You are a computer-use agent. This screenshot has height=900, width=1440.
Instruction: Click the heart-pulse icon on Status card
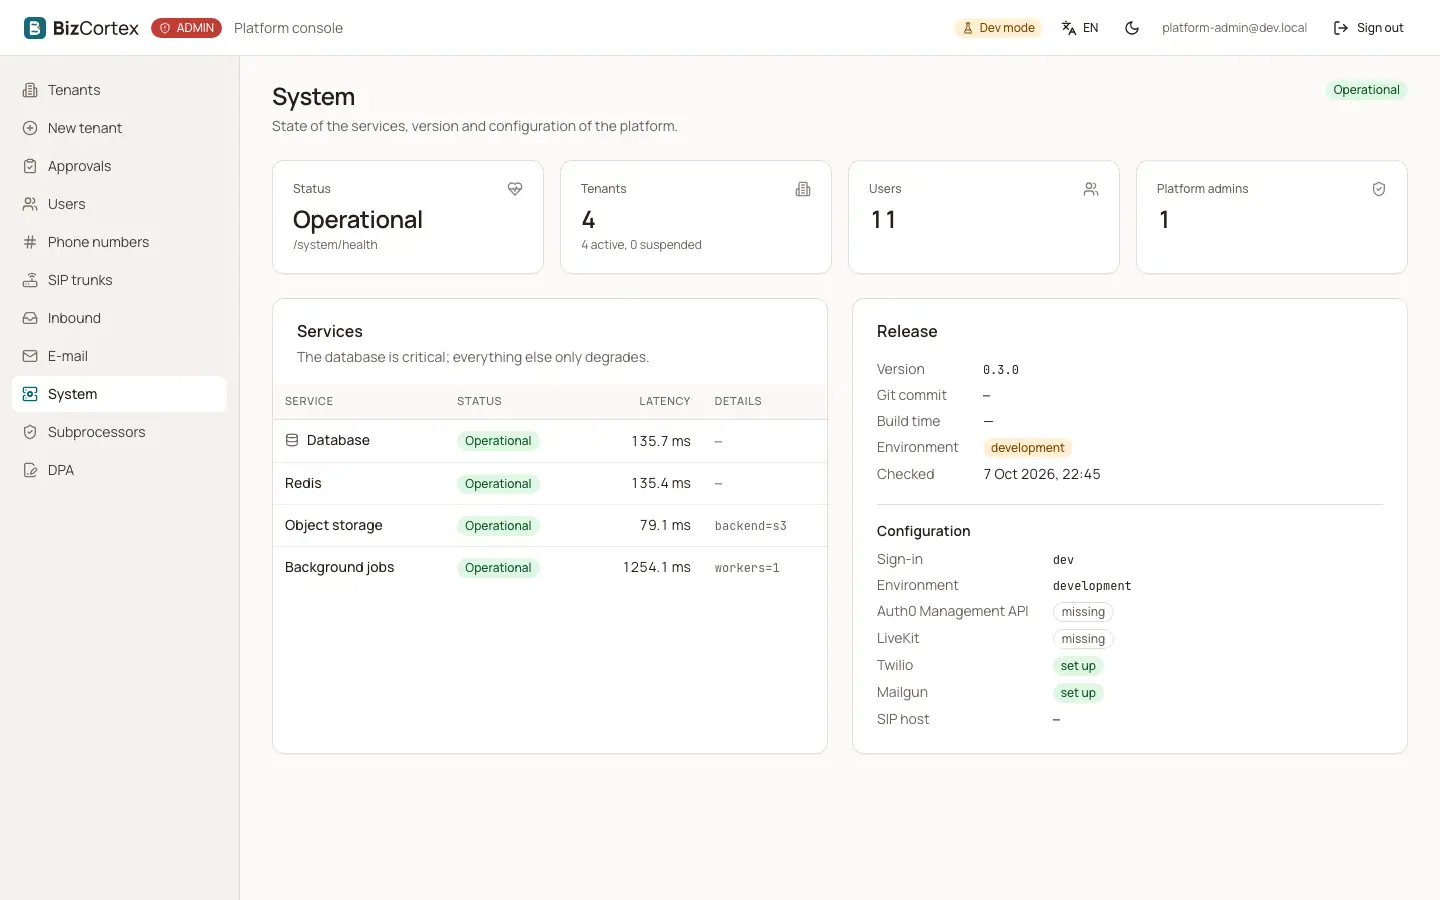click(x=515, y=189)
